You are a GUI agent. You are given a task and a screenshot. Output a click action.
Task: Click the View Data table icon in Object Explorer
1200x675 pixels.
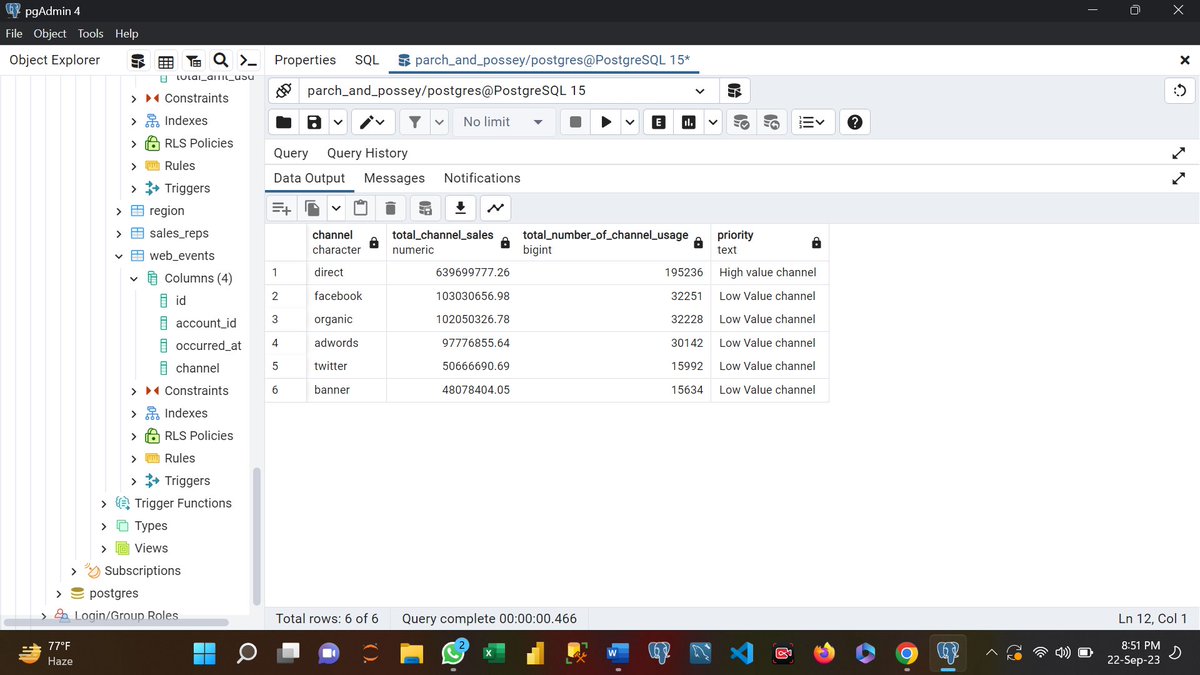tap(166, 61)
